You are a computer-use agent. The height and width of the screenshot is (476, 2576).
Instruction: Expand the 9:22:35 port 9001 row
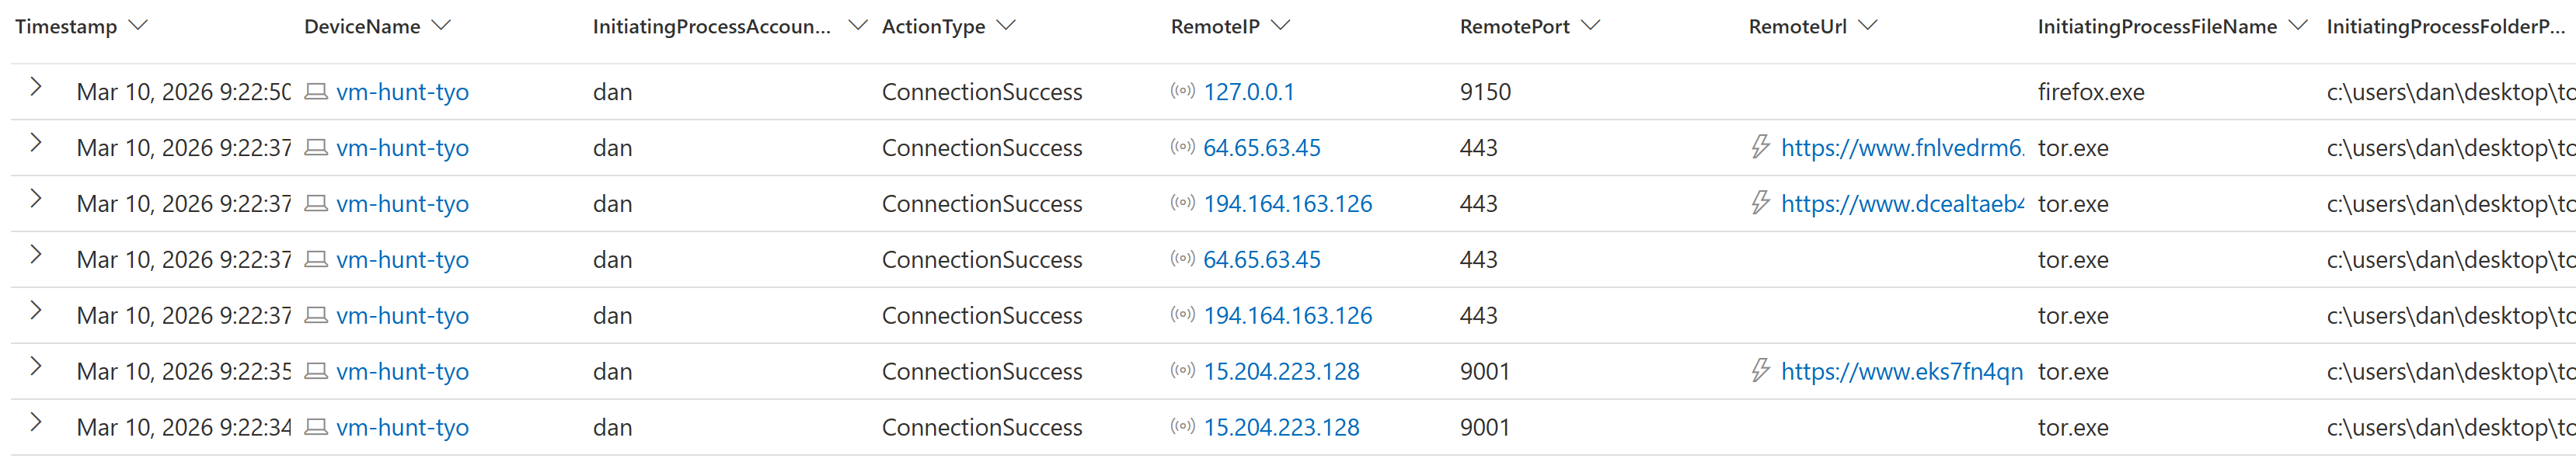tap(36, 367)
